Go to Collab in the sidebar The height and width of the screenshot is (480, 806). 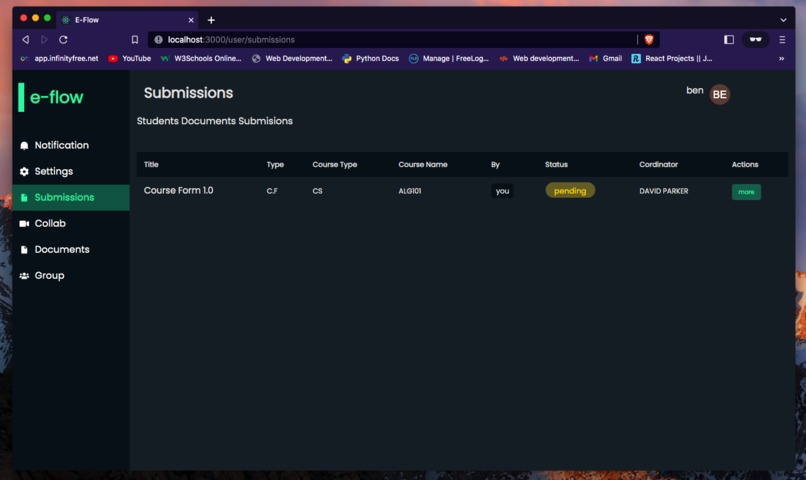(x=71, y=224)
